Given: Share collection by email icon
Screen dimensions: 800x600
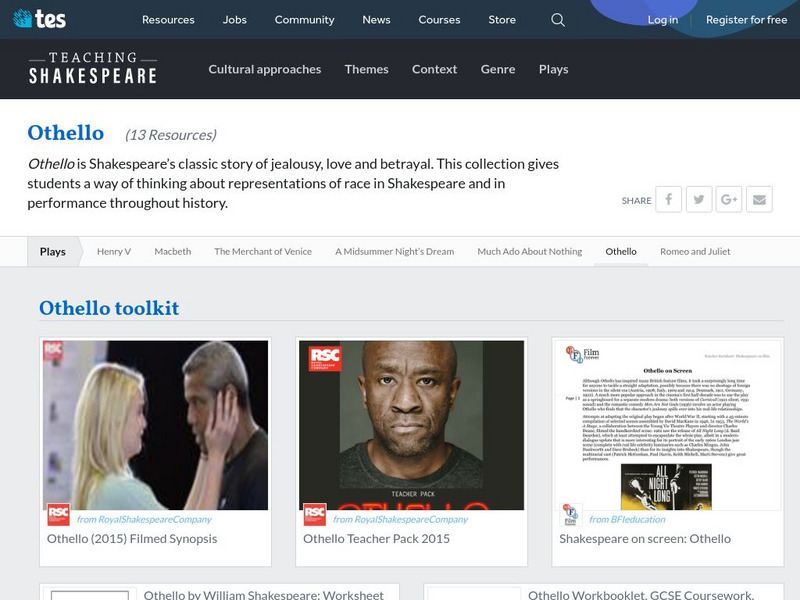Looking at the screenshot, I should pyautogui.click(x=759, y=199).
